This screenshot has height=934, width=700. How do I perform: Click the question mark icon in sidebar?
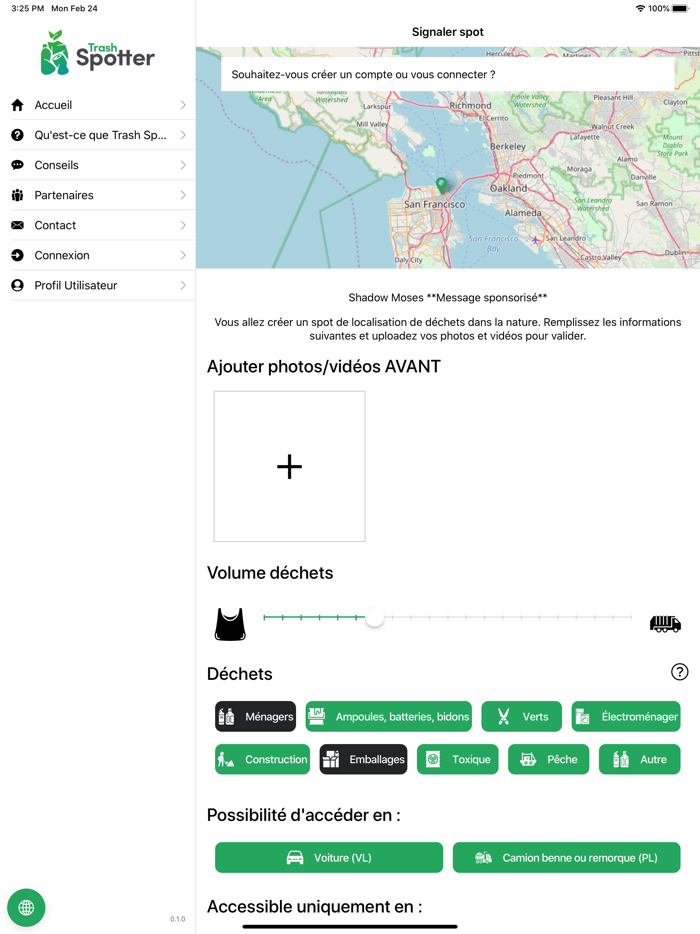[17, 135]
